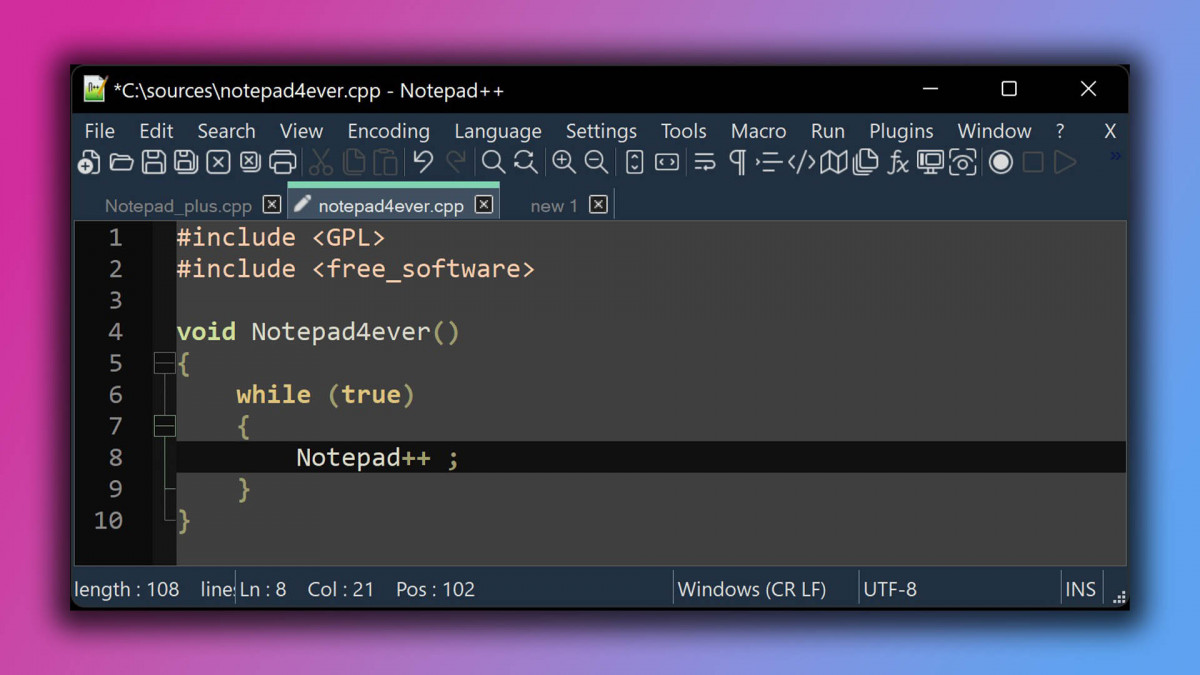Undo the last edit via toolbar
The width and height of the screenshot is (1200, 675).
tap(423, 163)
